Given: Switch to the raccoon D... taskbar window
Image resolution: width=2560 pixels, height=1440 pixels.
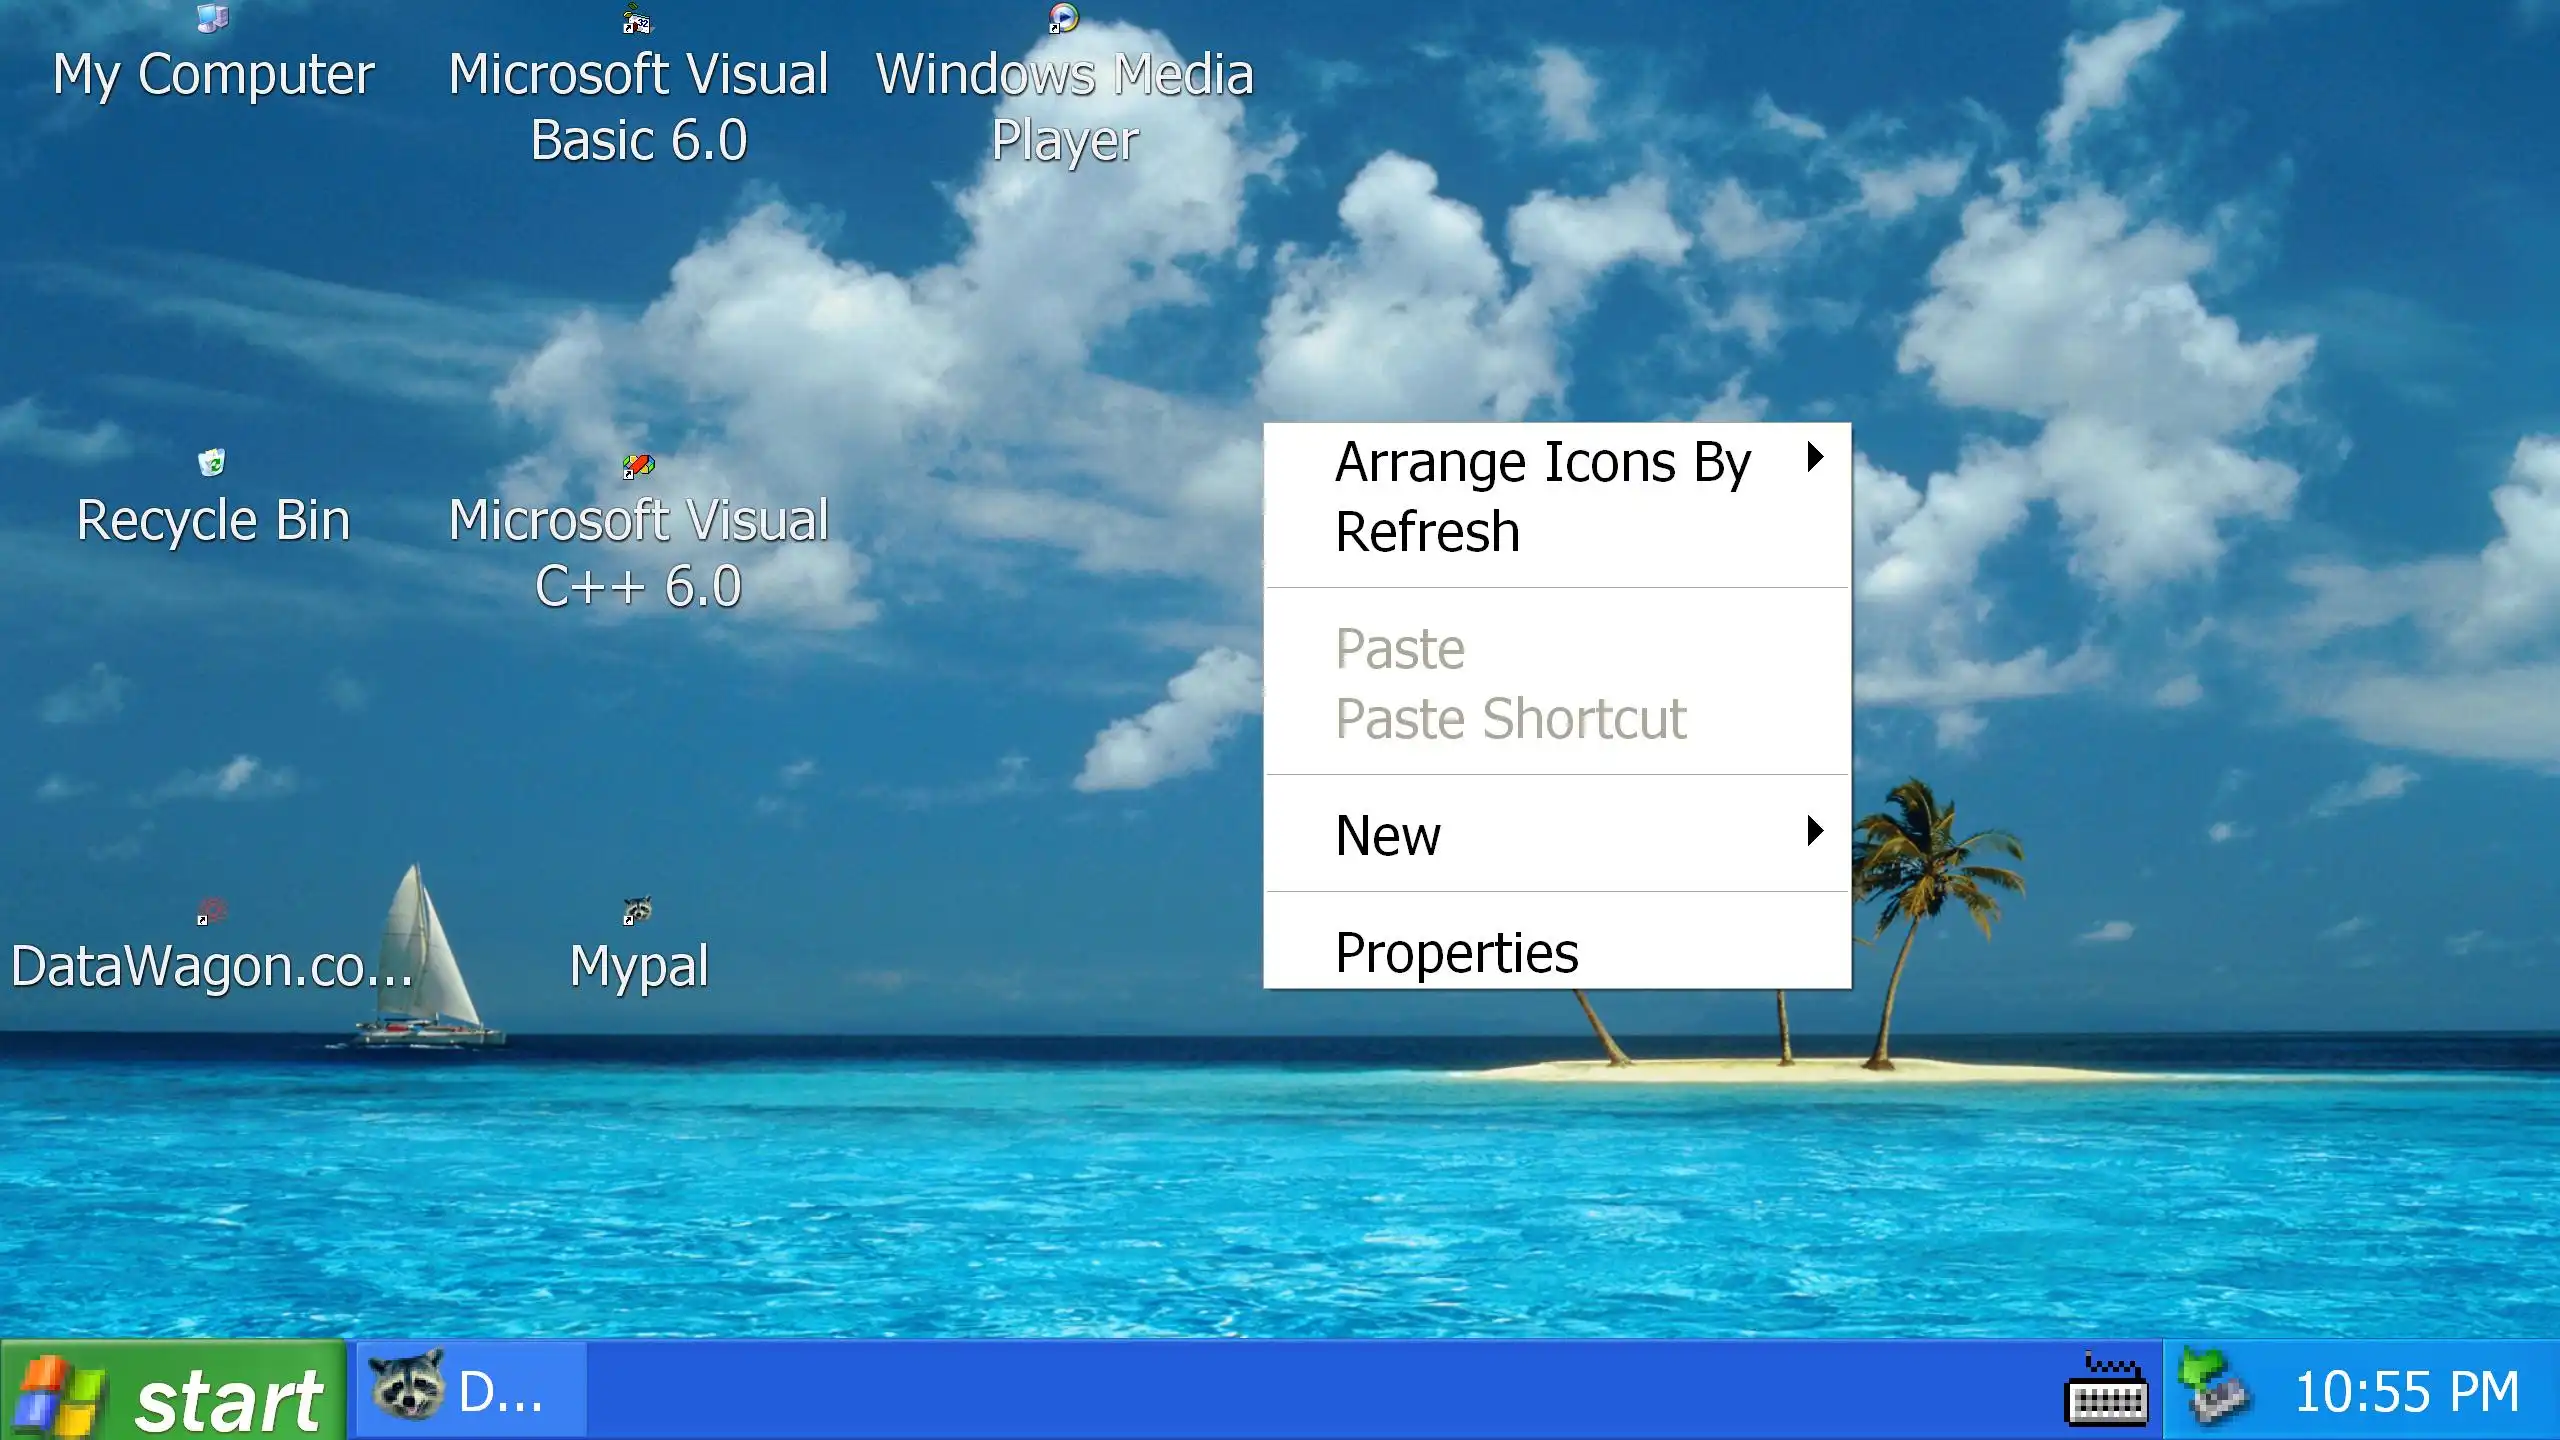Looking at the screenshot, I should [x=470, y=1391].
